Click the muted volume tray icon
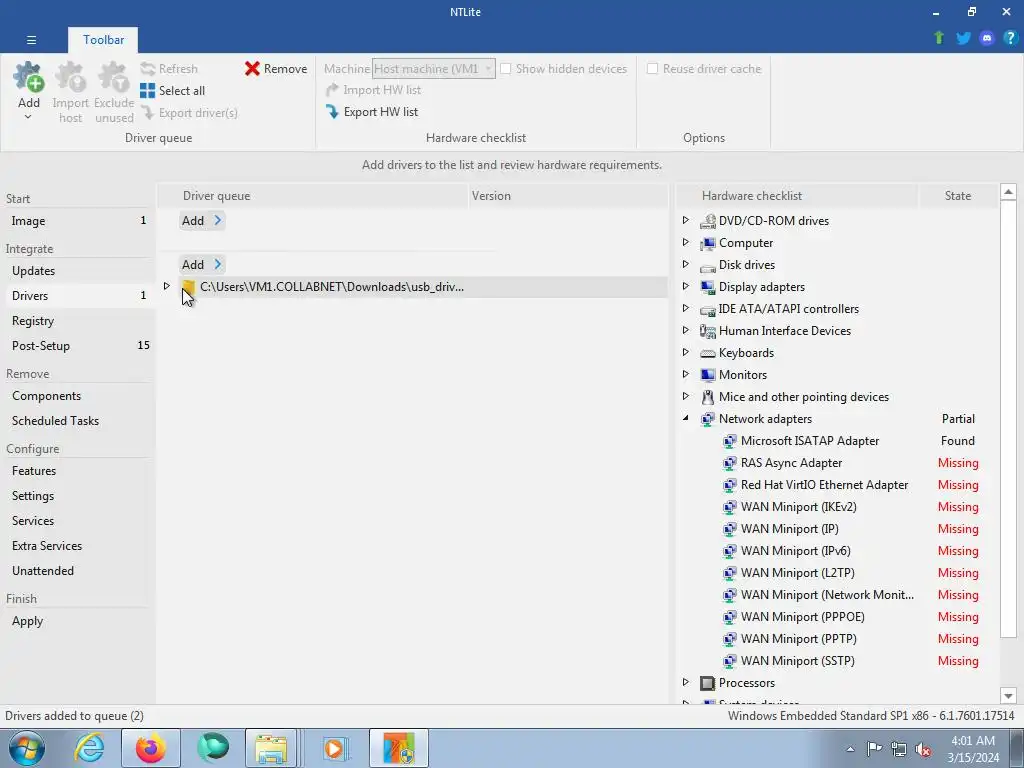 [x=923, y=749]
